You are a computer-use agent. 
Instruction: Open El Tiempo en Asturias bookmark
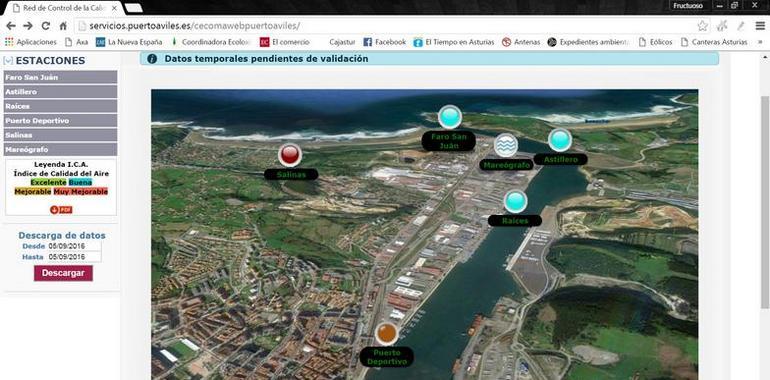(x=454, y=42)
